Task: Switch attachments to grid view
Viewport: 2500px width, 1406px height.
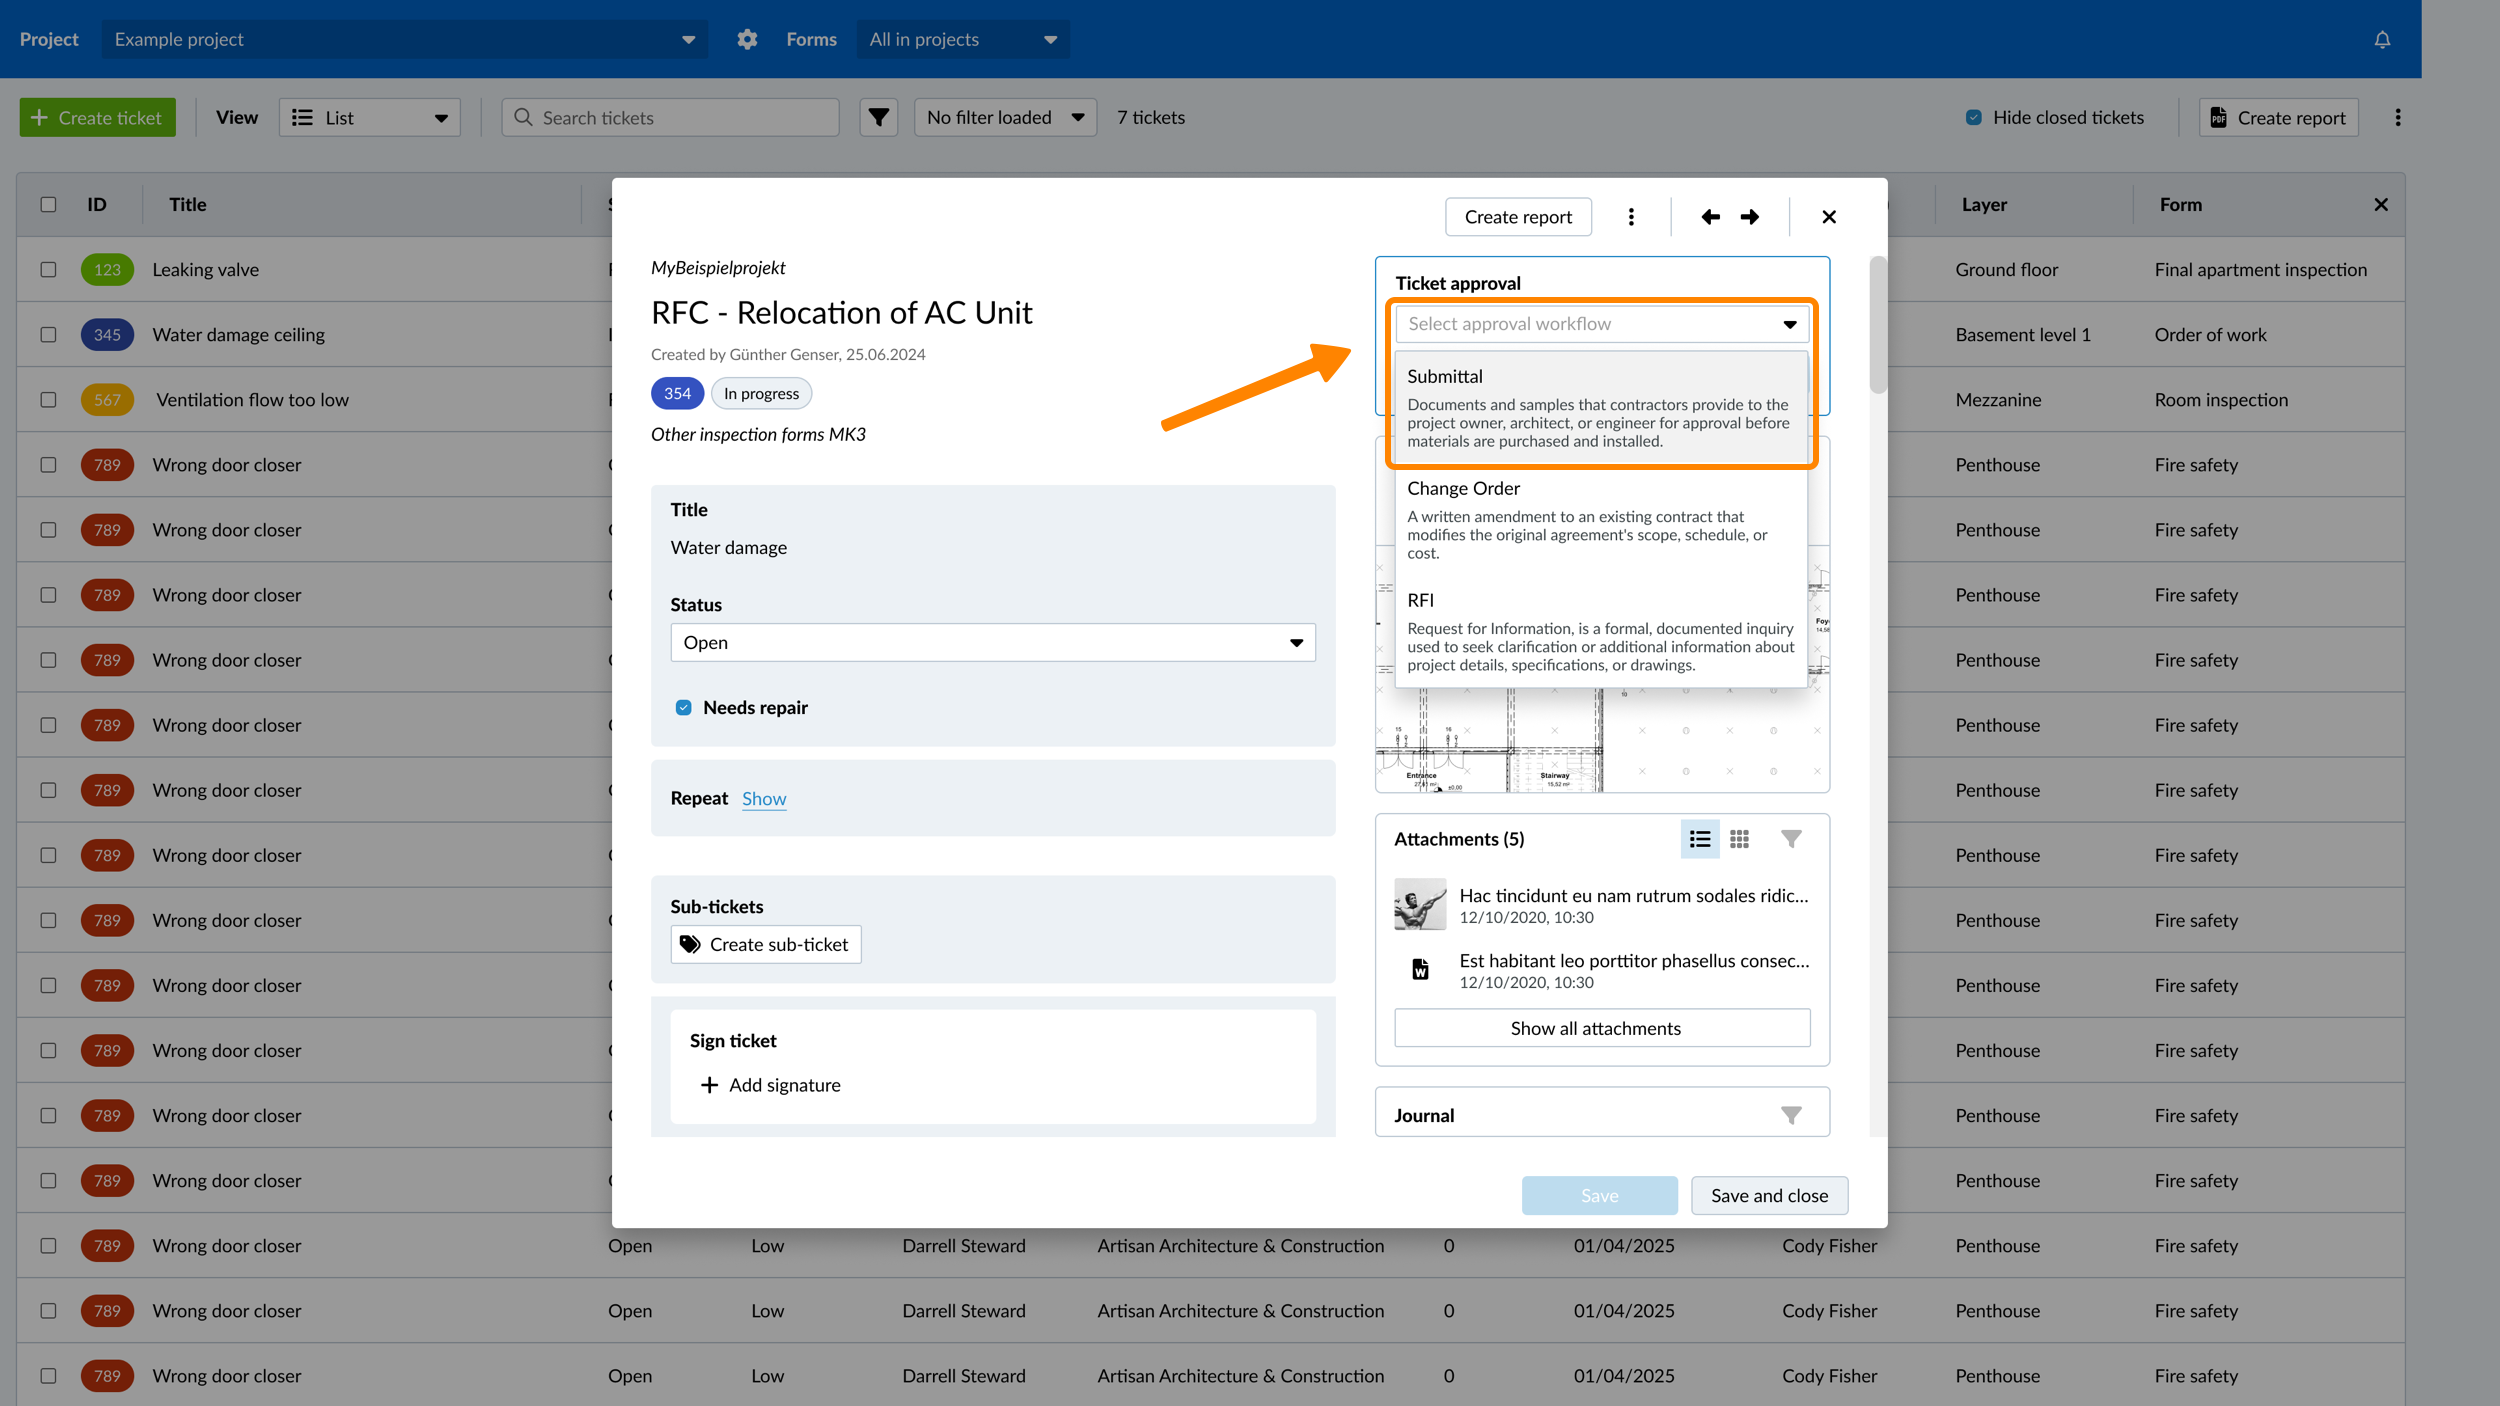Action: click(x=1739, y=839)
